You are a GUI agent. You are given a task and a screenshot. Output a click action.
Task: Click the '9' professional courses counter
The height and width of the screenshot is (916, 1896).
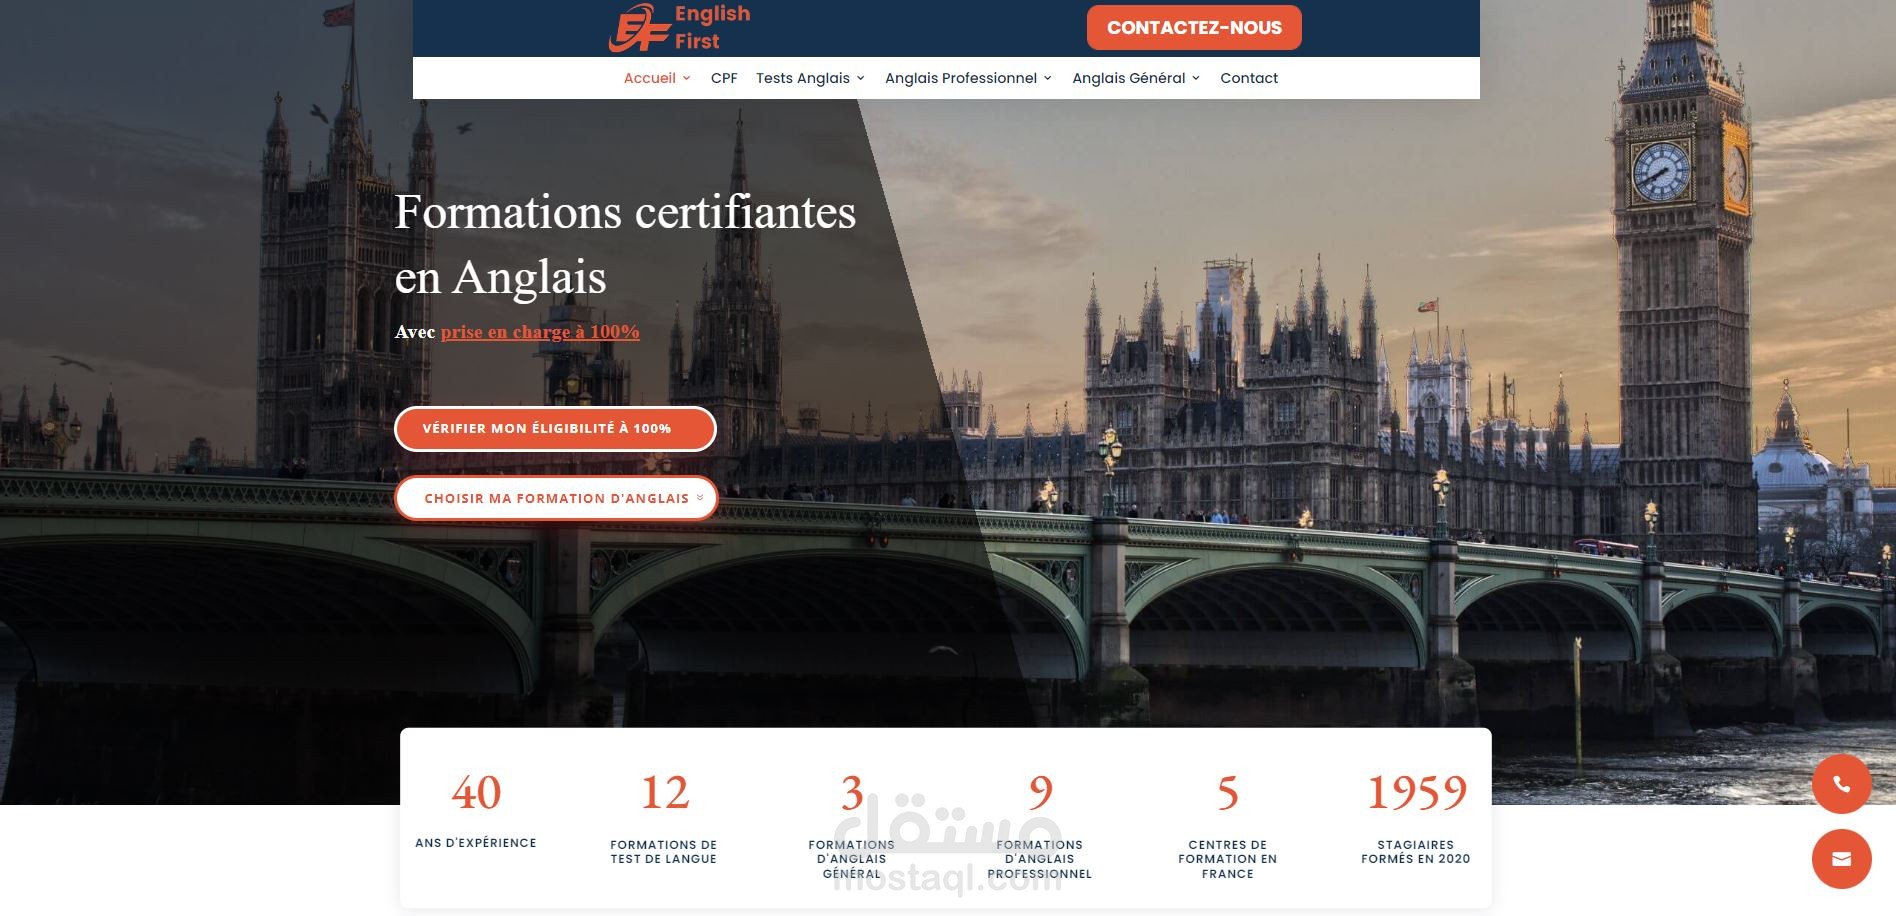pos(1040,793)
